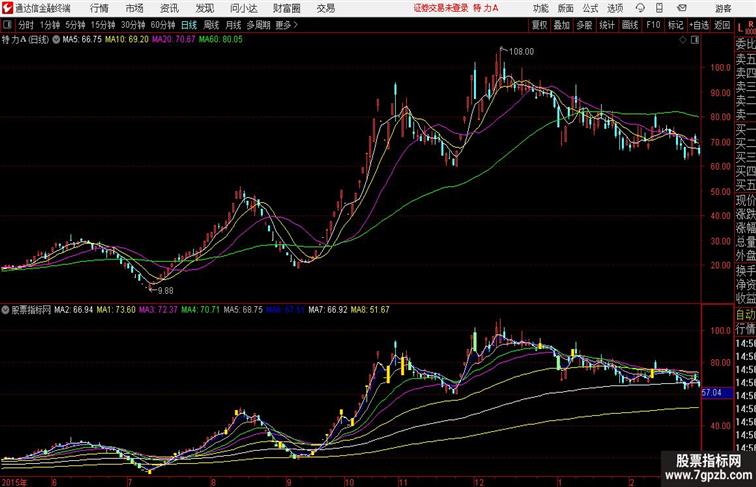This screenshot has height=487, width=756.
Task: Switch to the 30分钟 period tab
Action: [133, 25]
